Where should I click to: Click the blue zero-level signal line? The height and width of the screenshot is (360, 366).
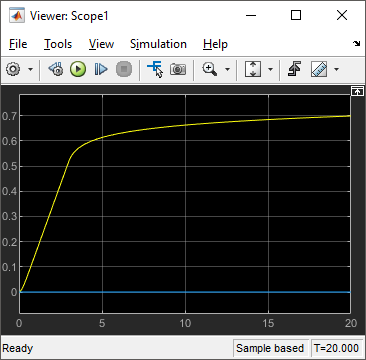185,292
